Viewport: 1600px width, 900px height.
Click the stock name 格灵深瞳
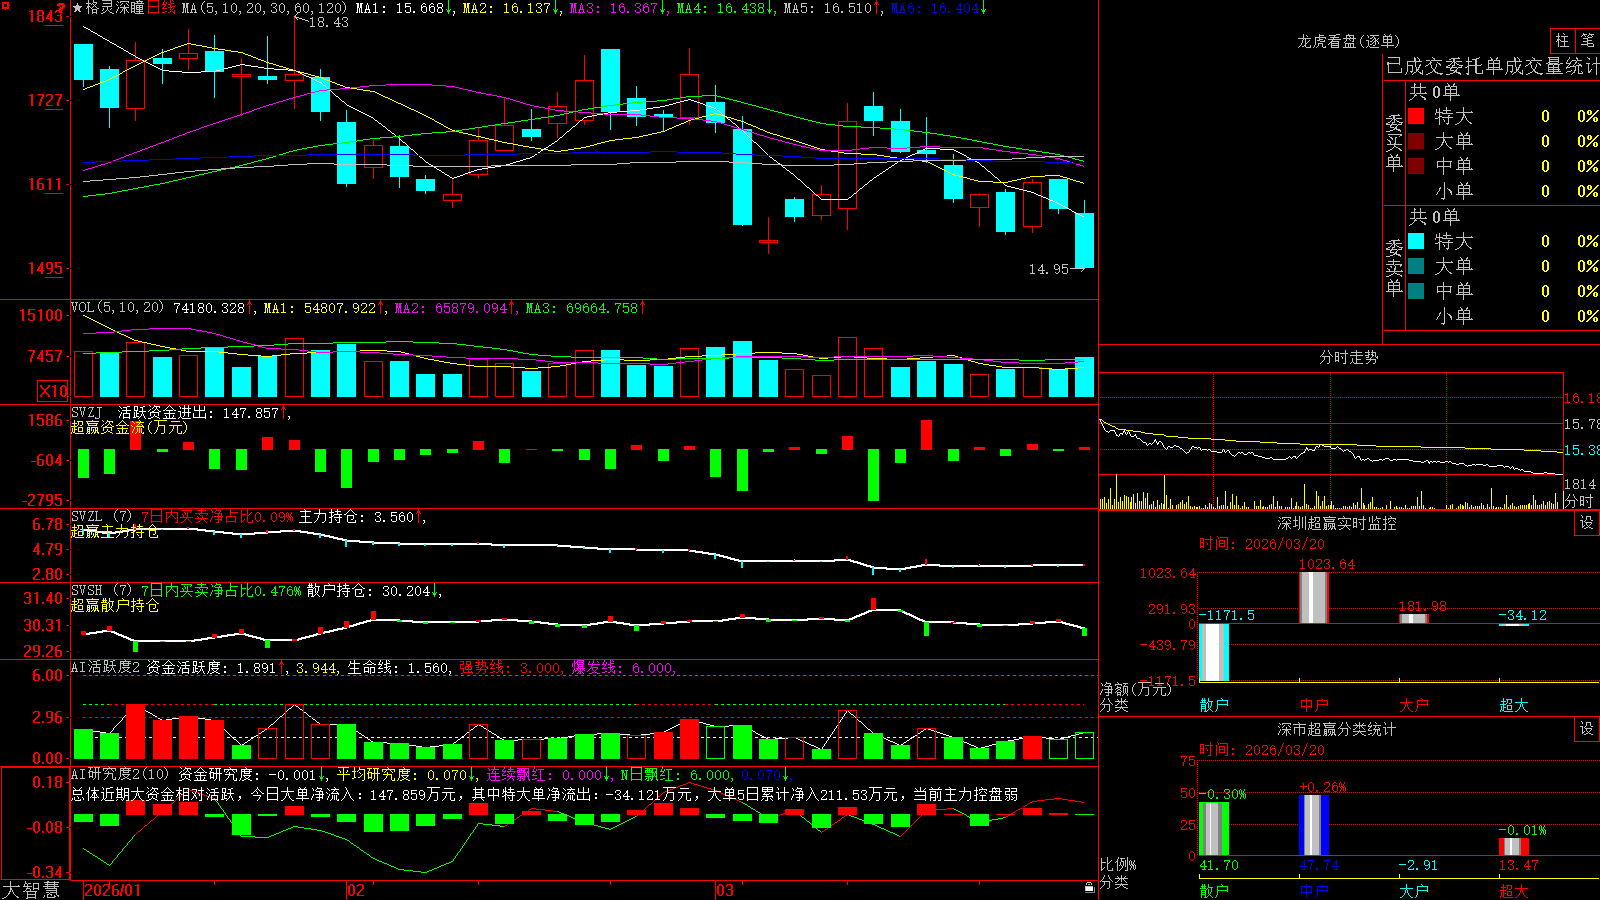(x=115, y=8)
